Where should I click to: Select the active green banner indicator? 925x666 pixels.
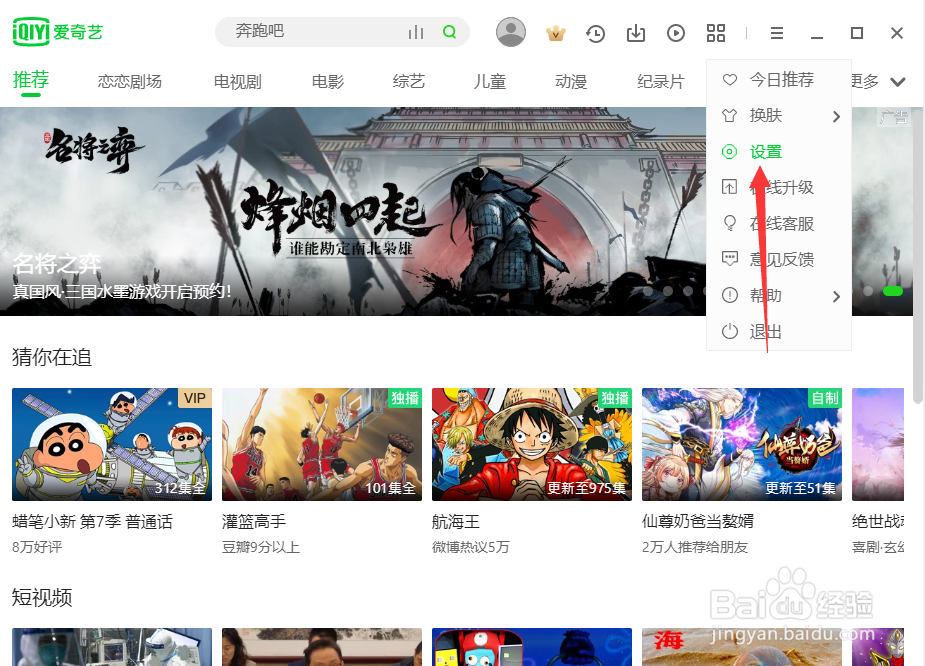[x=893, y=291]
